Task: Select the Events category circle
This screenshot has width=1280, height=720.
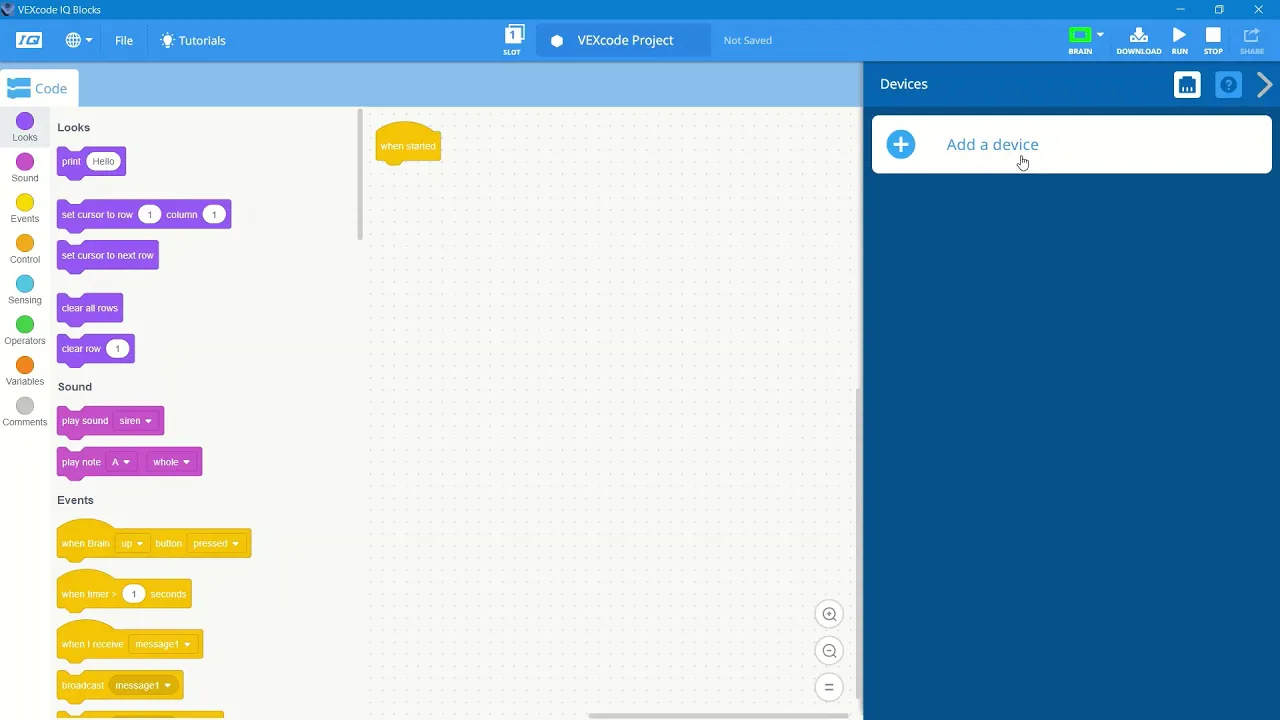Action: 25,203
